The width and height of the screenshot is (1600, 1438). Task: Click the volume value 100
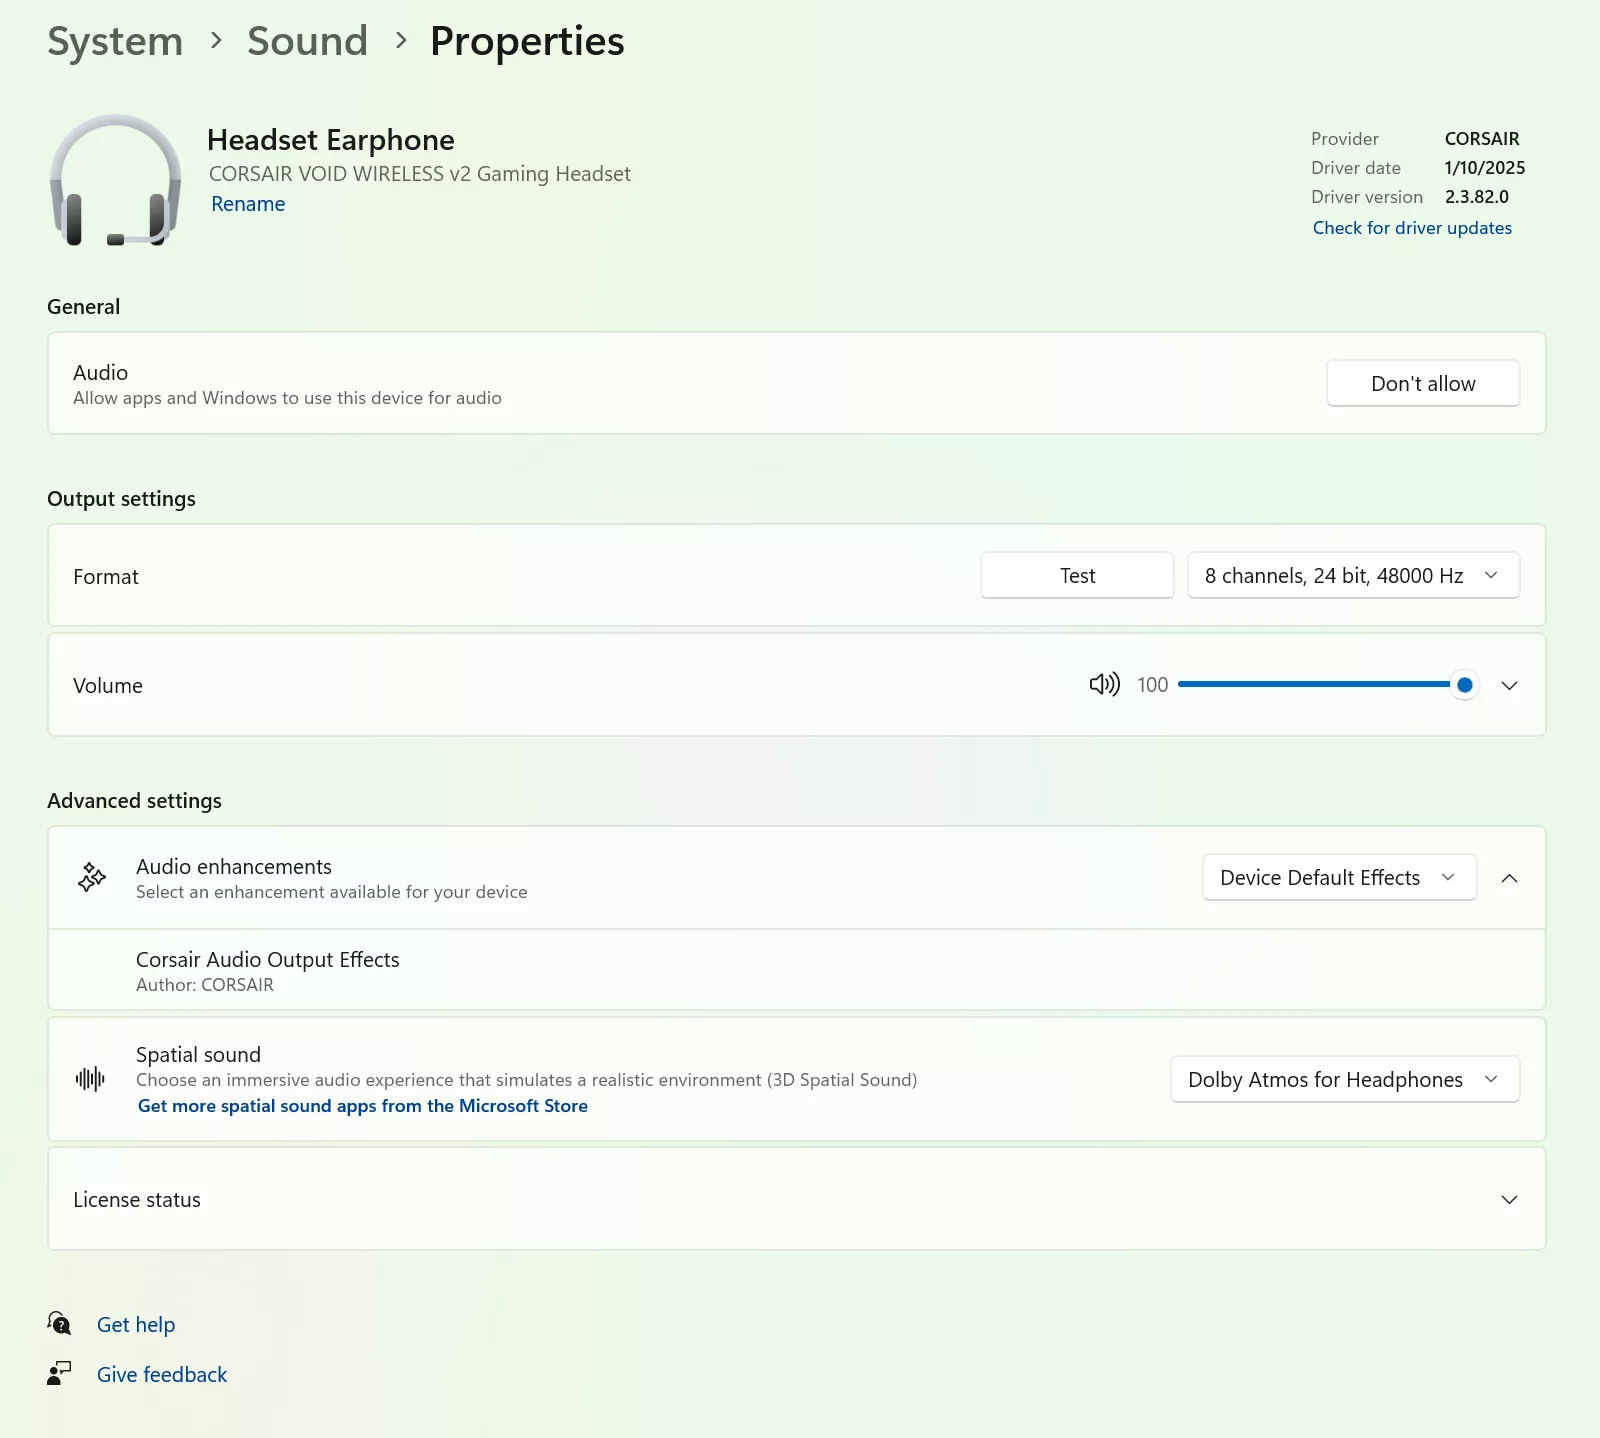1152,685
